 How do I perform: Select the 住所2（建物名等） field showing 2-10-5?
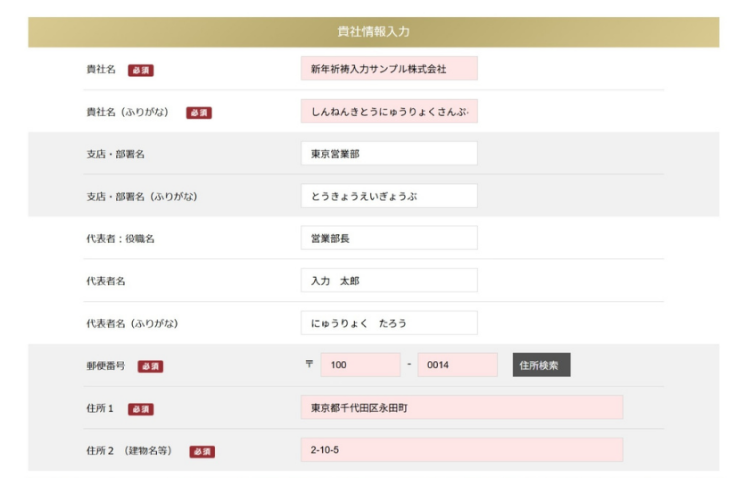tap(461, 450)
